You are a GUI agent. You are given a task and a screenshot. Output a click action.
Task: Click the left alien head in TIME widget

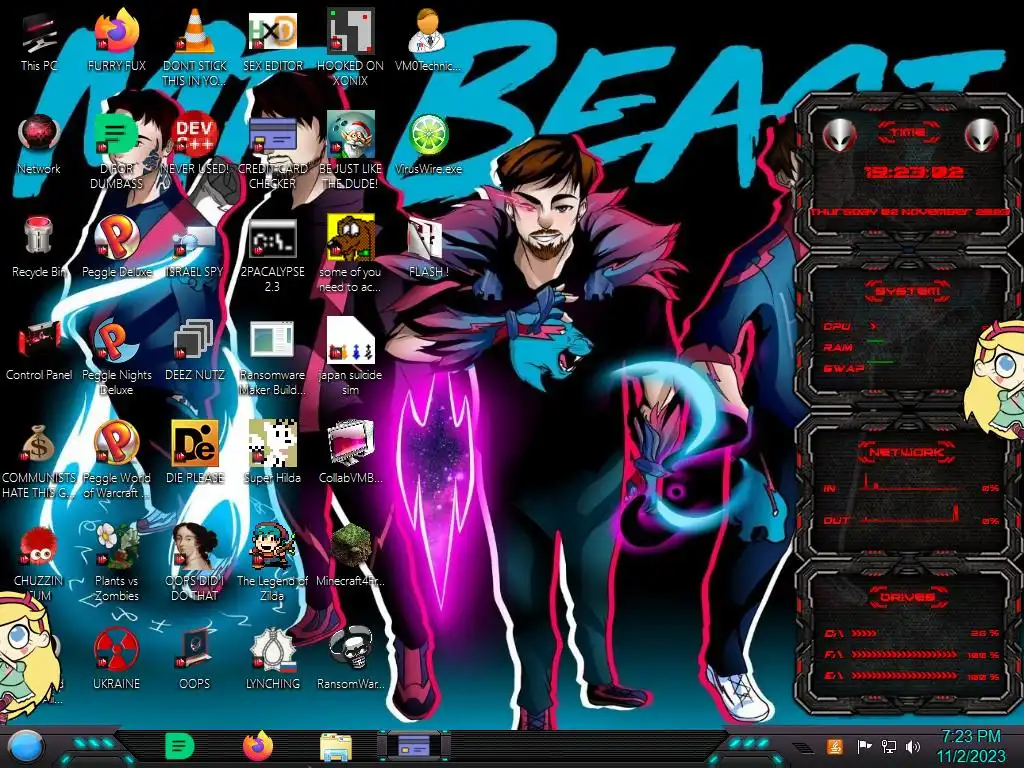coord(839,136)
